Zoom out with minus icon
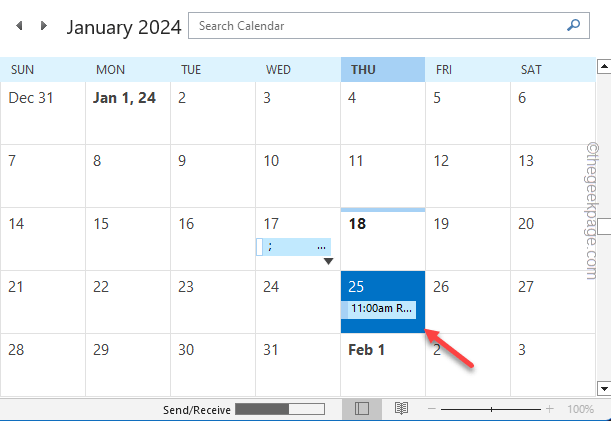The width and height of the screenshot is (611, 421). pyautogui.click(x=432, y=409)
